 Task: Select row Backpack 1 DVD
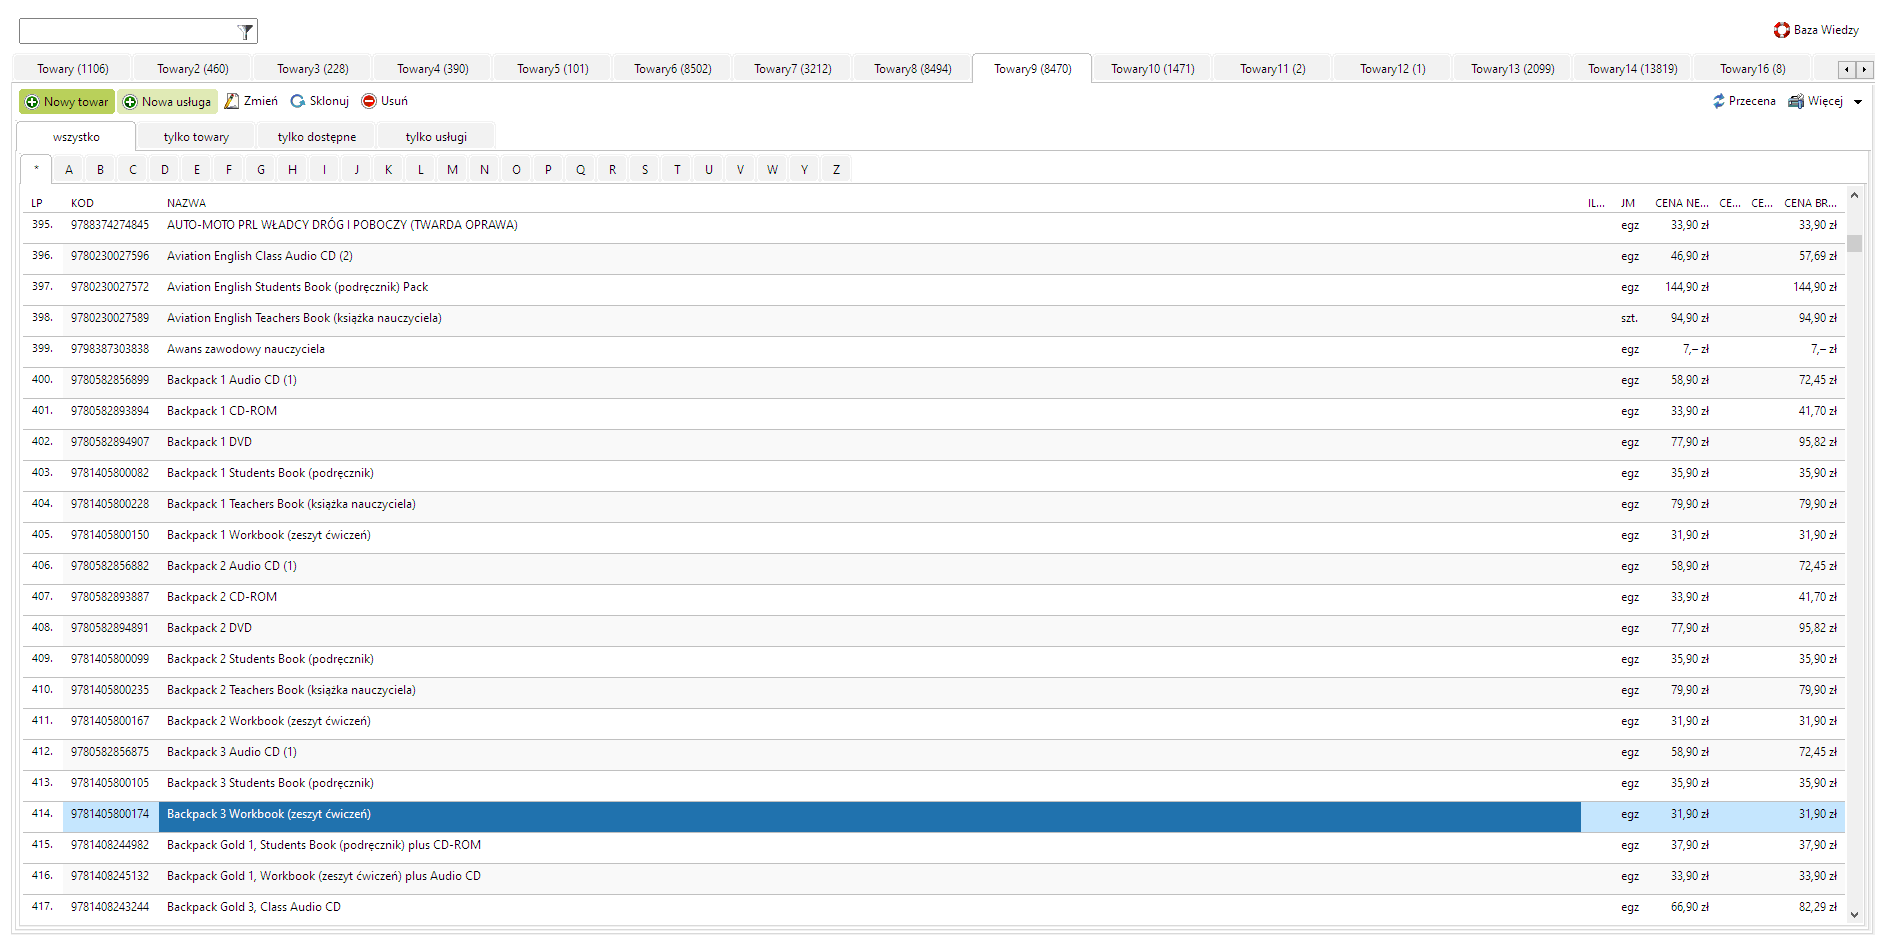coord(209,442)
